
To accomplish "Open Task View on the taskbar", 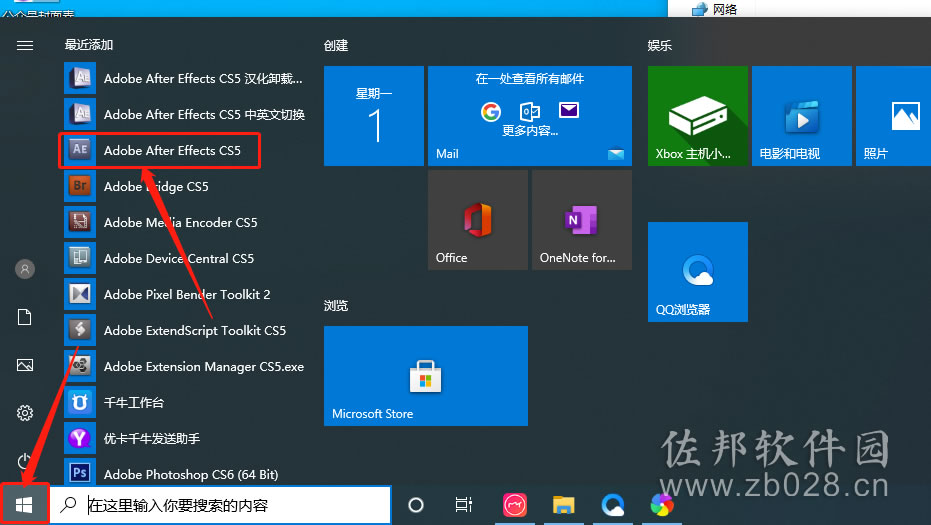I will click(x=464, y=505).
